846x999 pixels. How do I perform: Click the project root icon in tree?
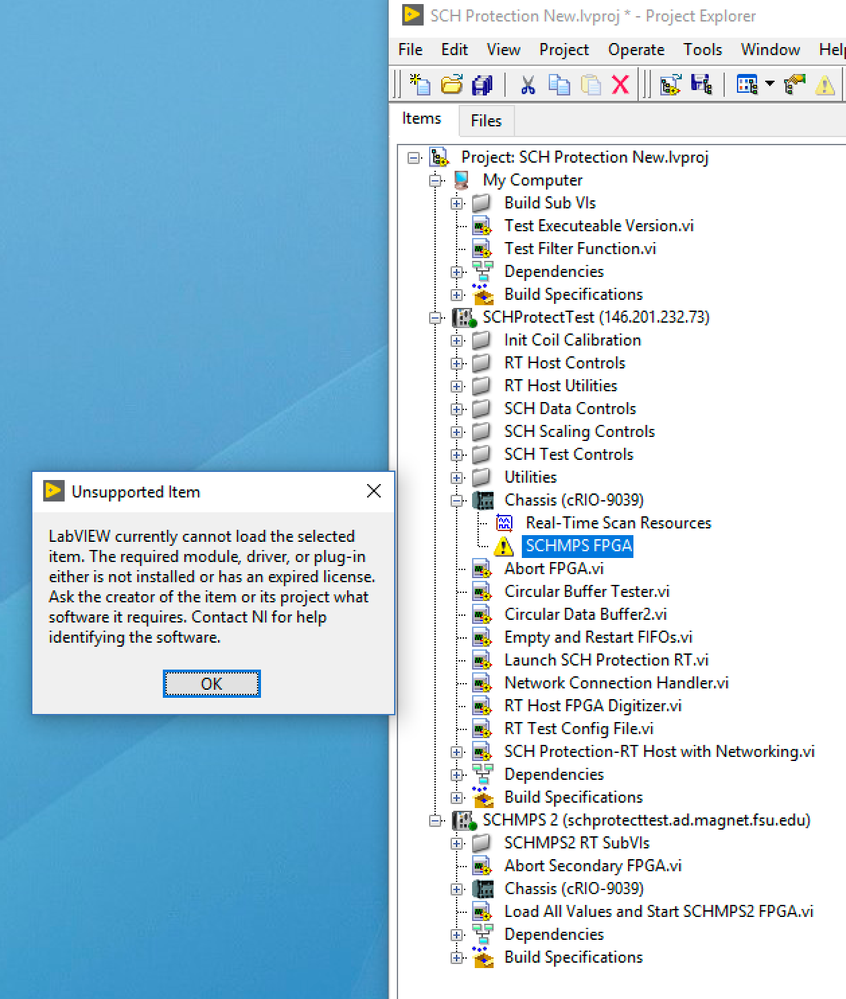click(439, 157)
